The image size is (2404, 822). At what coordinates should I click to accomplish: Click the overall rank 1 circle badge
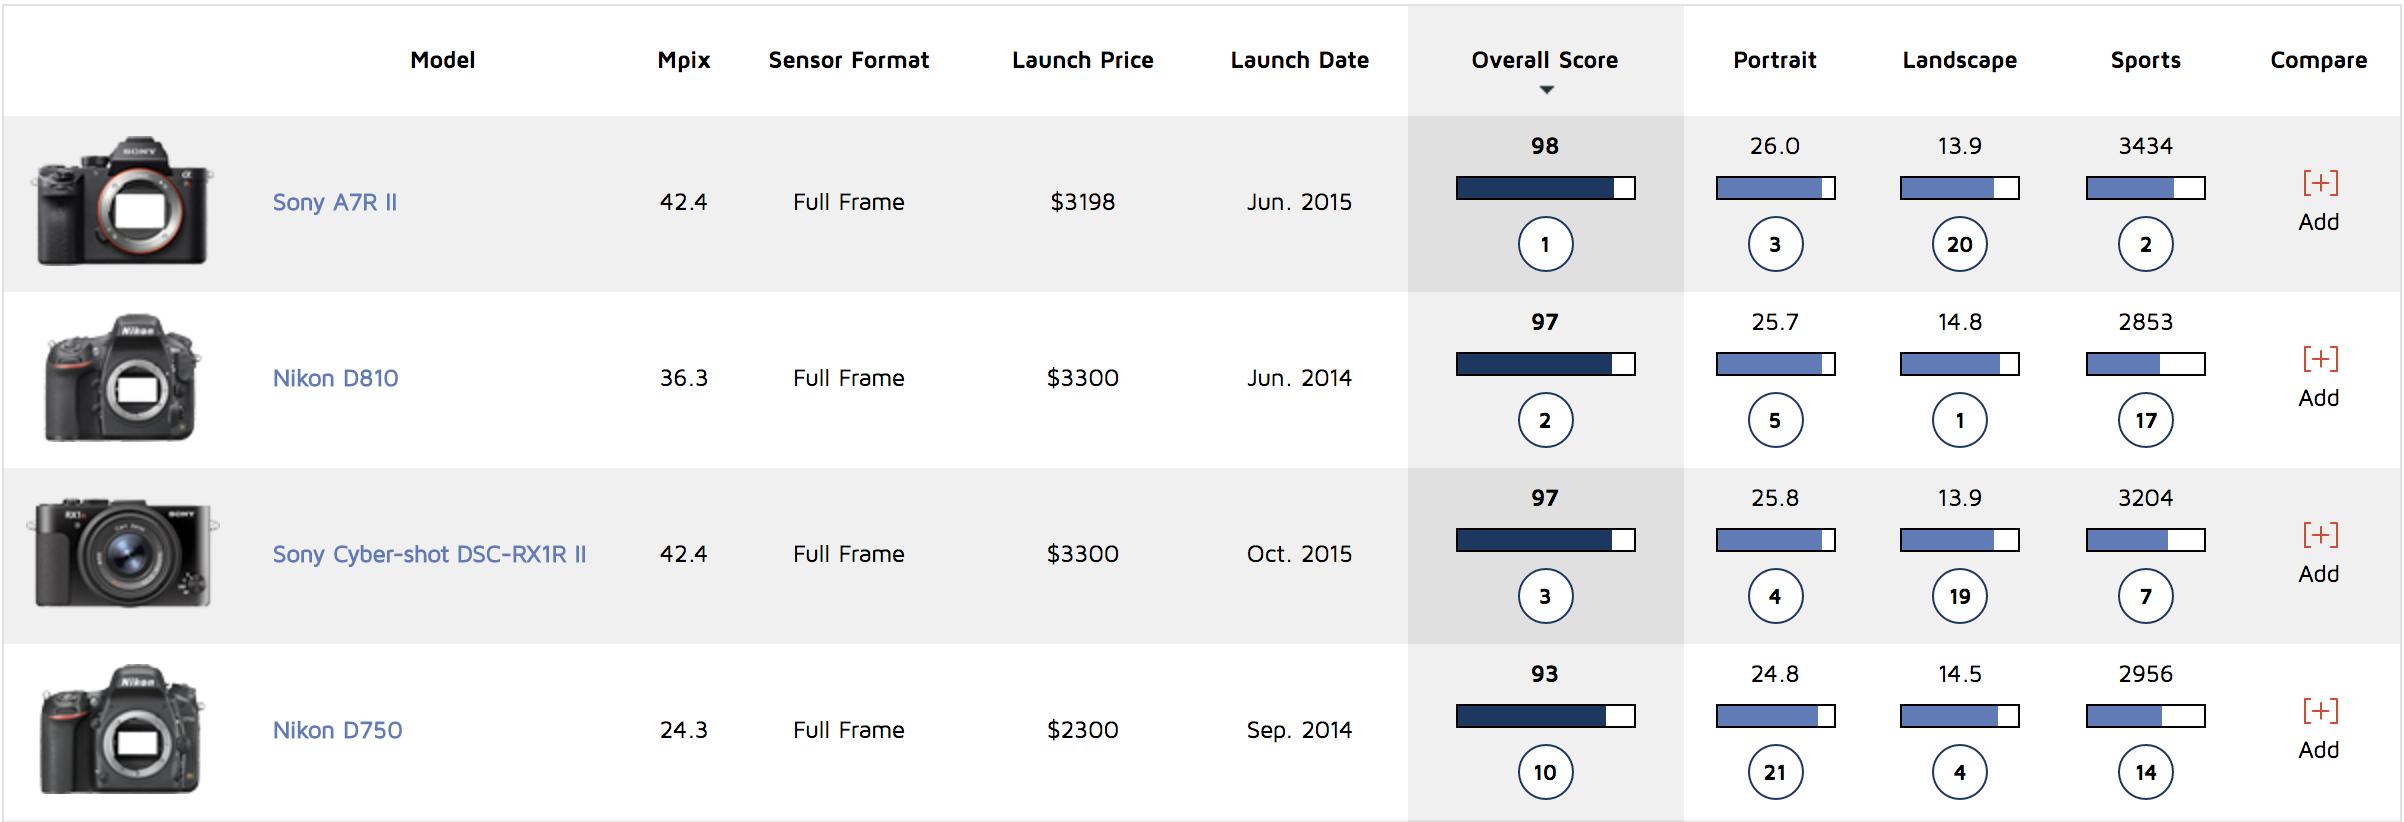point(1545,244)
